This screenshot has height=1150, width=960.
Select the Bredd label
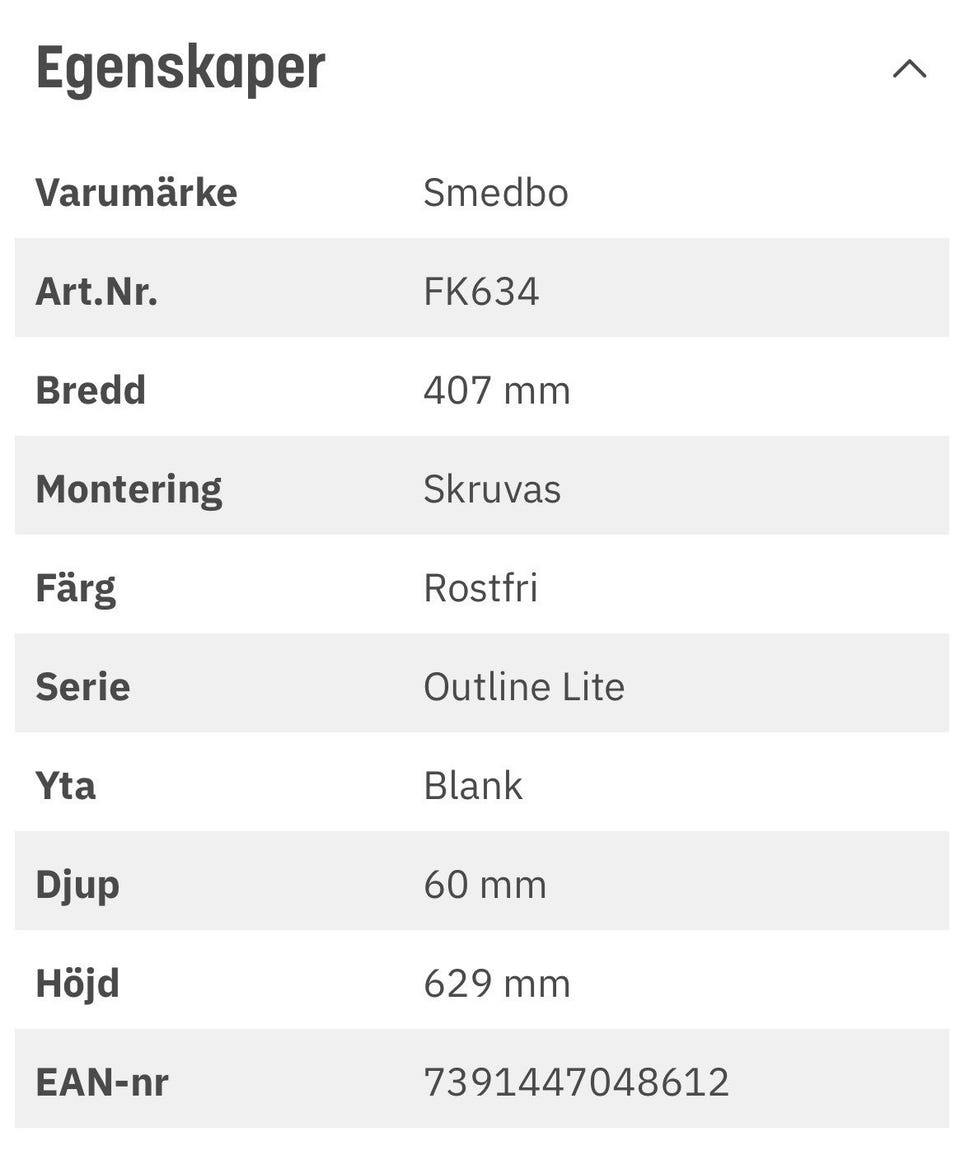[90, 390]
